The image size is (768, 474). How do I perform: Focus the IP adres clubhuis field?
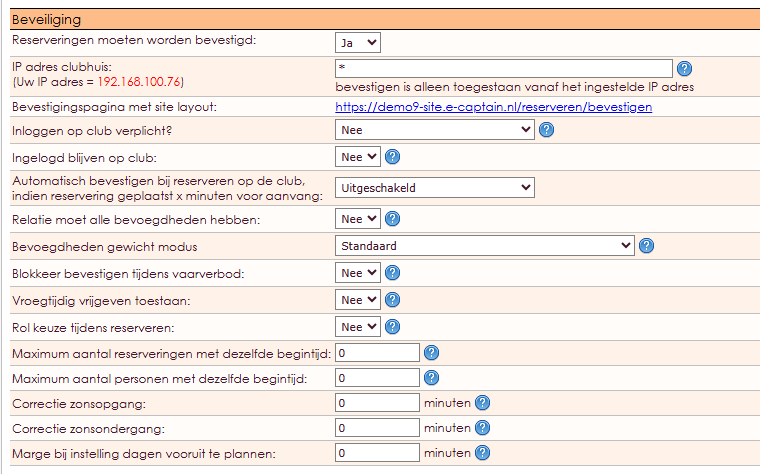pyautogui.click(x=504, y=68)
